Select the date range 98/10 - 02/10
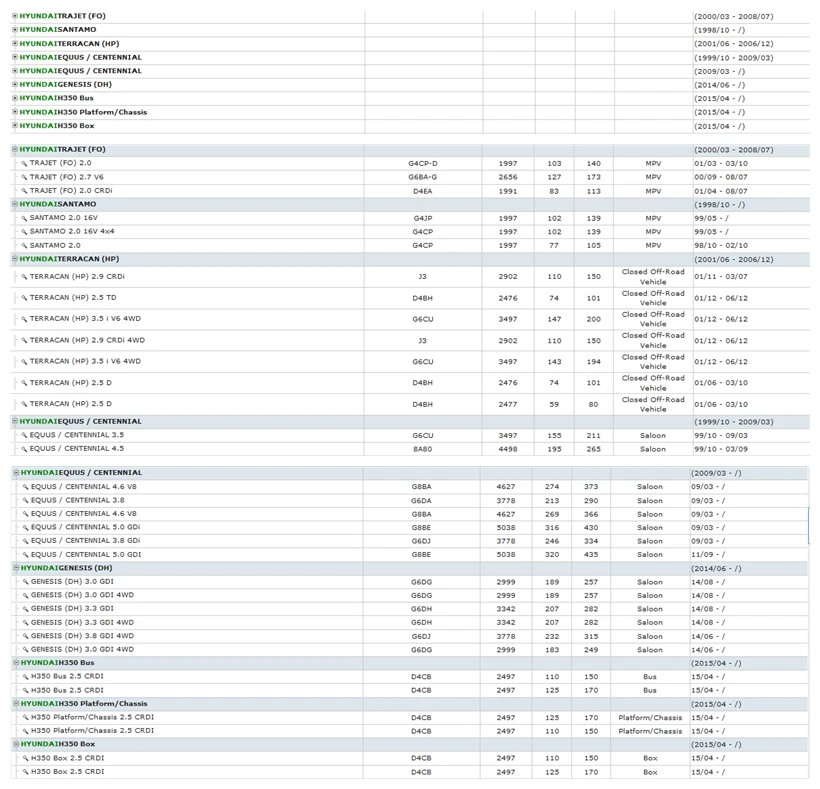This screenshot has height=789, width=820. click(x=721, y=246)
